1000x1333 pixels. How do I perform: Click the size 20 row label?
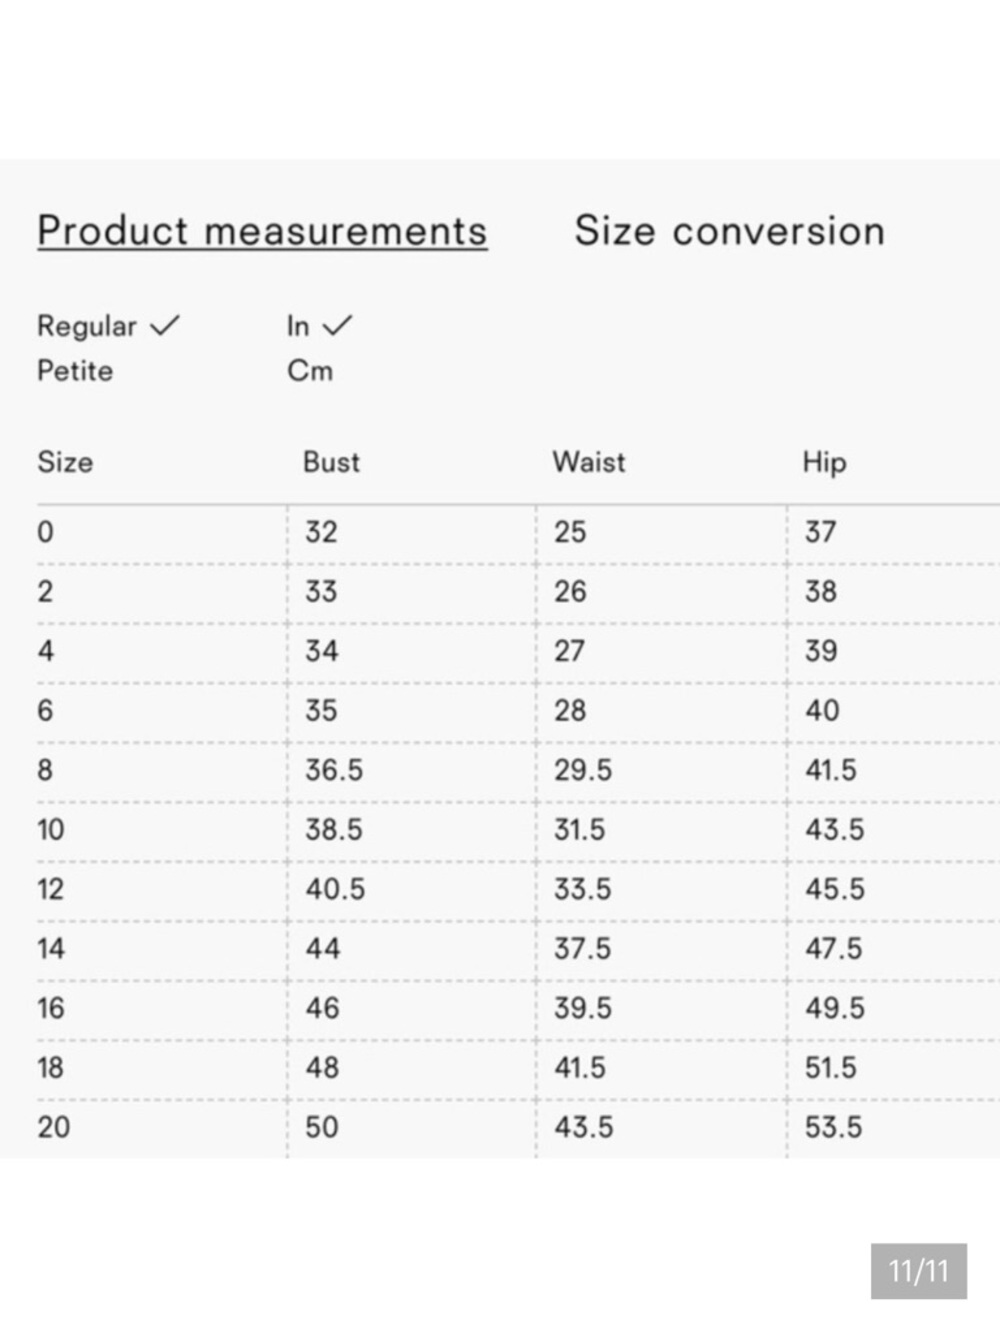pyautogui.click(x=54, y=1127)
